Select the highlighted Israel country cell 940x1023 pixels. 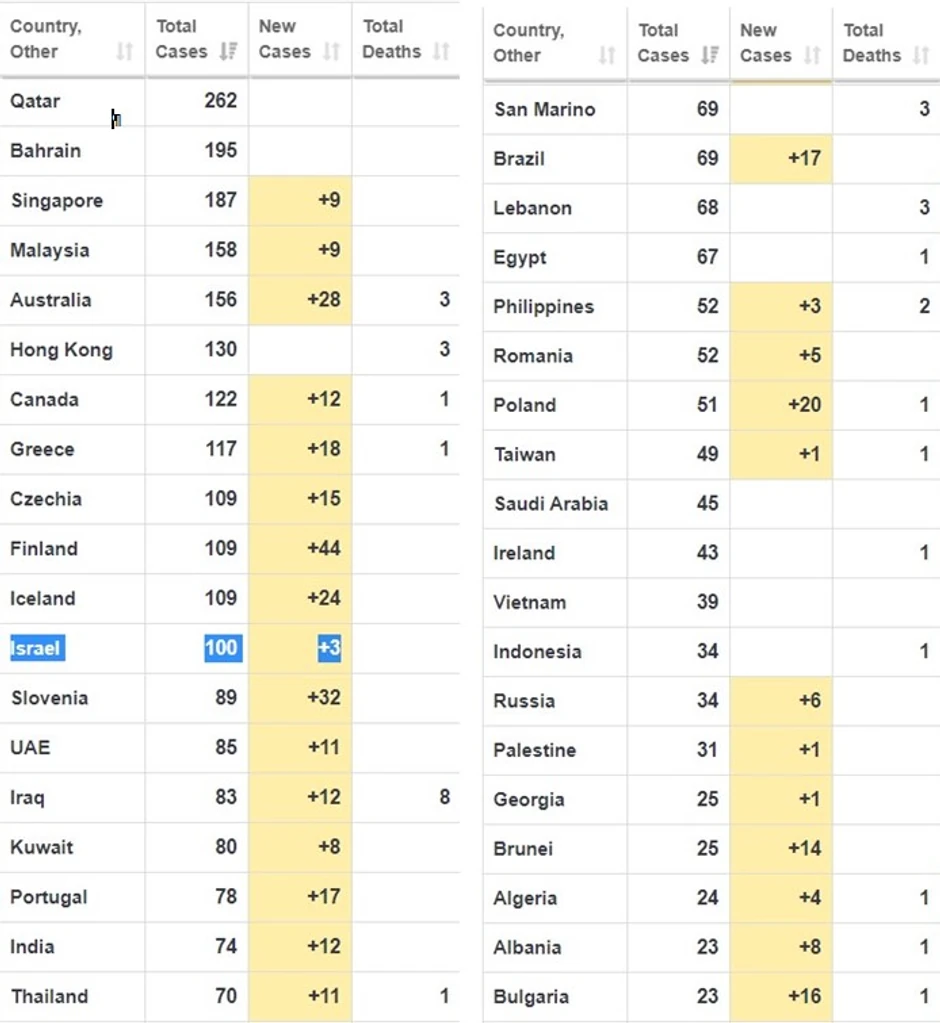point(36,648)
